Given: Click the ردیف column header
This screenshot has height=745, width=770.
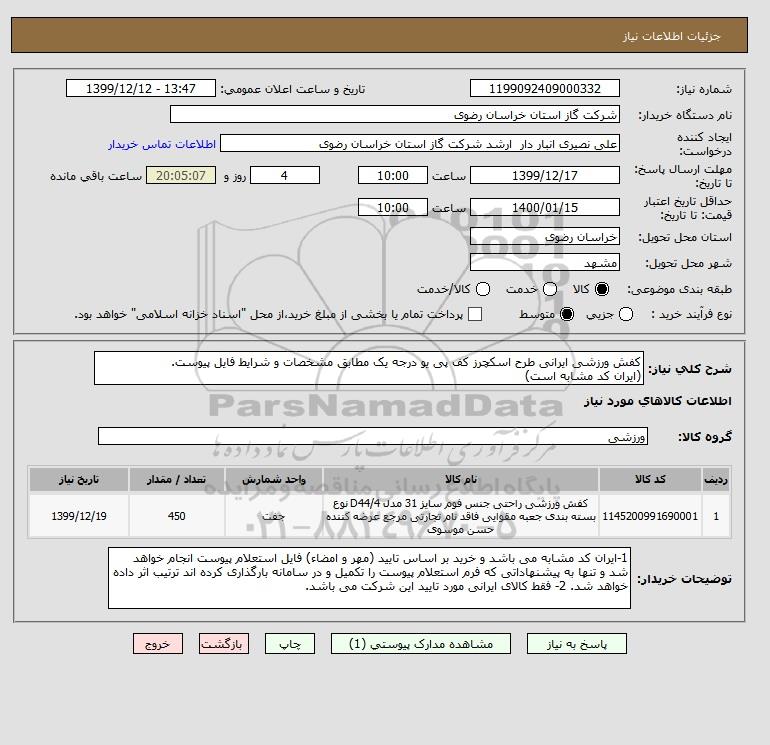Looking at the screenshot, I should [716, 479].
